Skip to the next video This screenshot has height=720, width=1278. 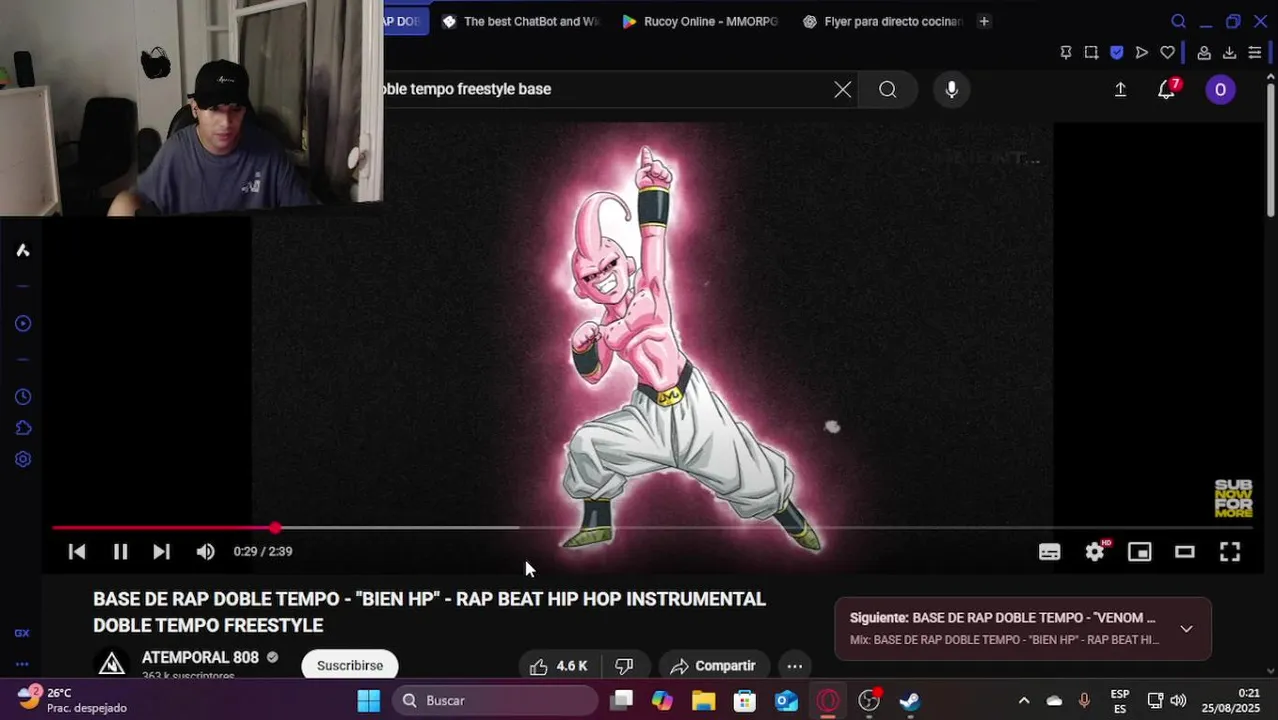161,551
